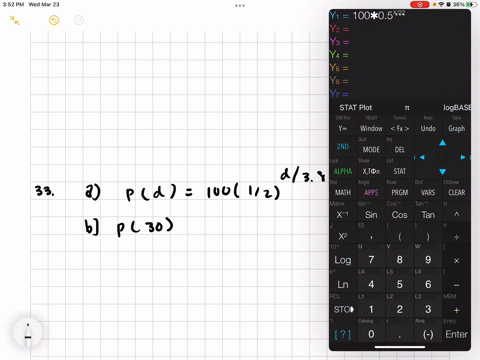The width and height of the screenshot is (480, 360).
Task: Click the CLEAR key
Action: 456,192
